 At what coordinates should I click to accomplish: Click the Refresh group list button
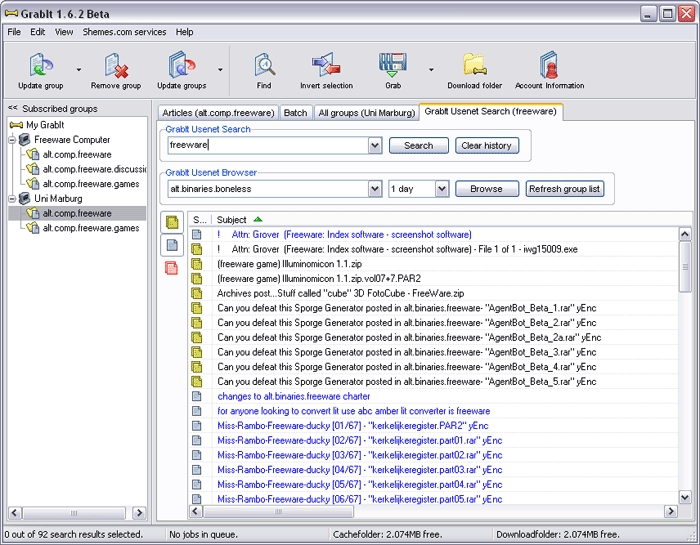coord(565,189)
